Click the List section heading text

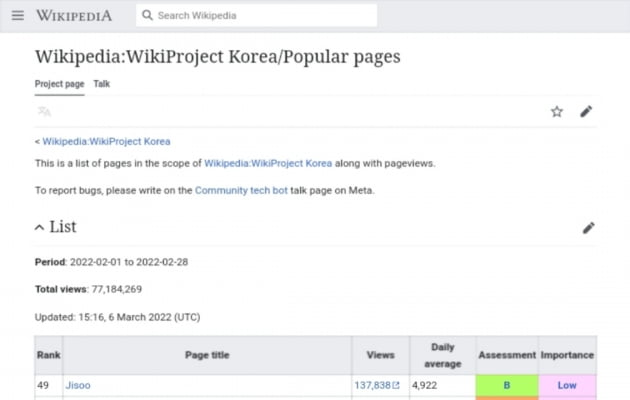[63, 227]
